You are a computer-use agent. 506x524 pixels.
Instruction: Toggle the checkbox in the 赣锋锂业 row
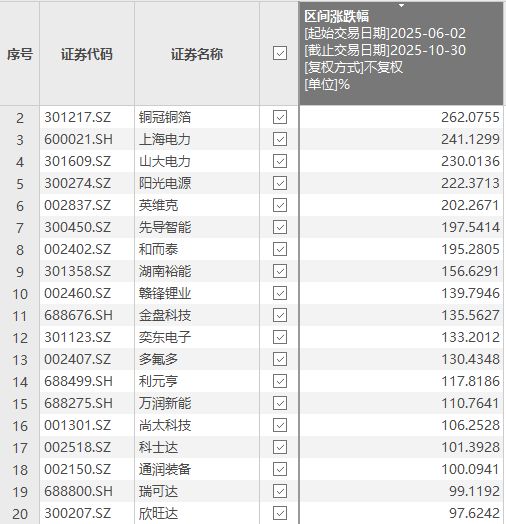click(280, 293)
